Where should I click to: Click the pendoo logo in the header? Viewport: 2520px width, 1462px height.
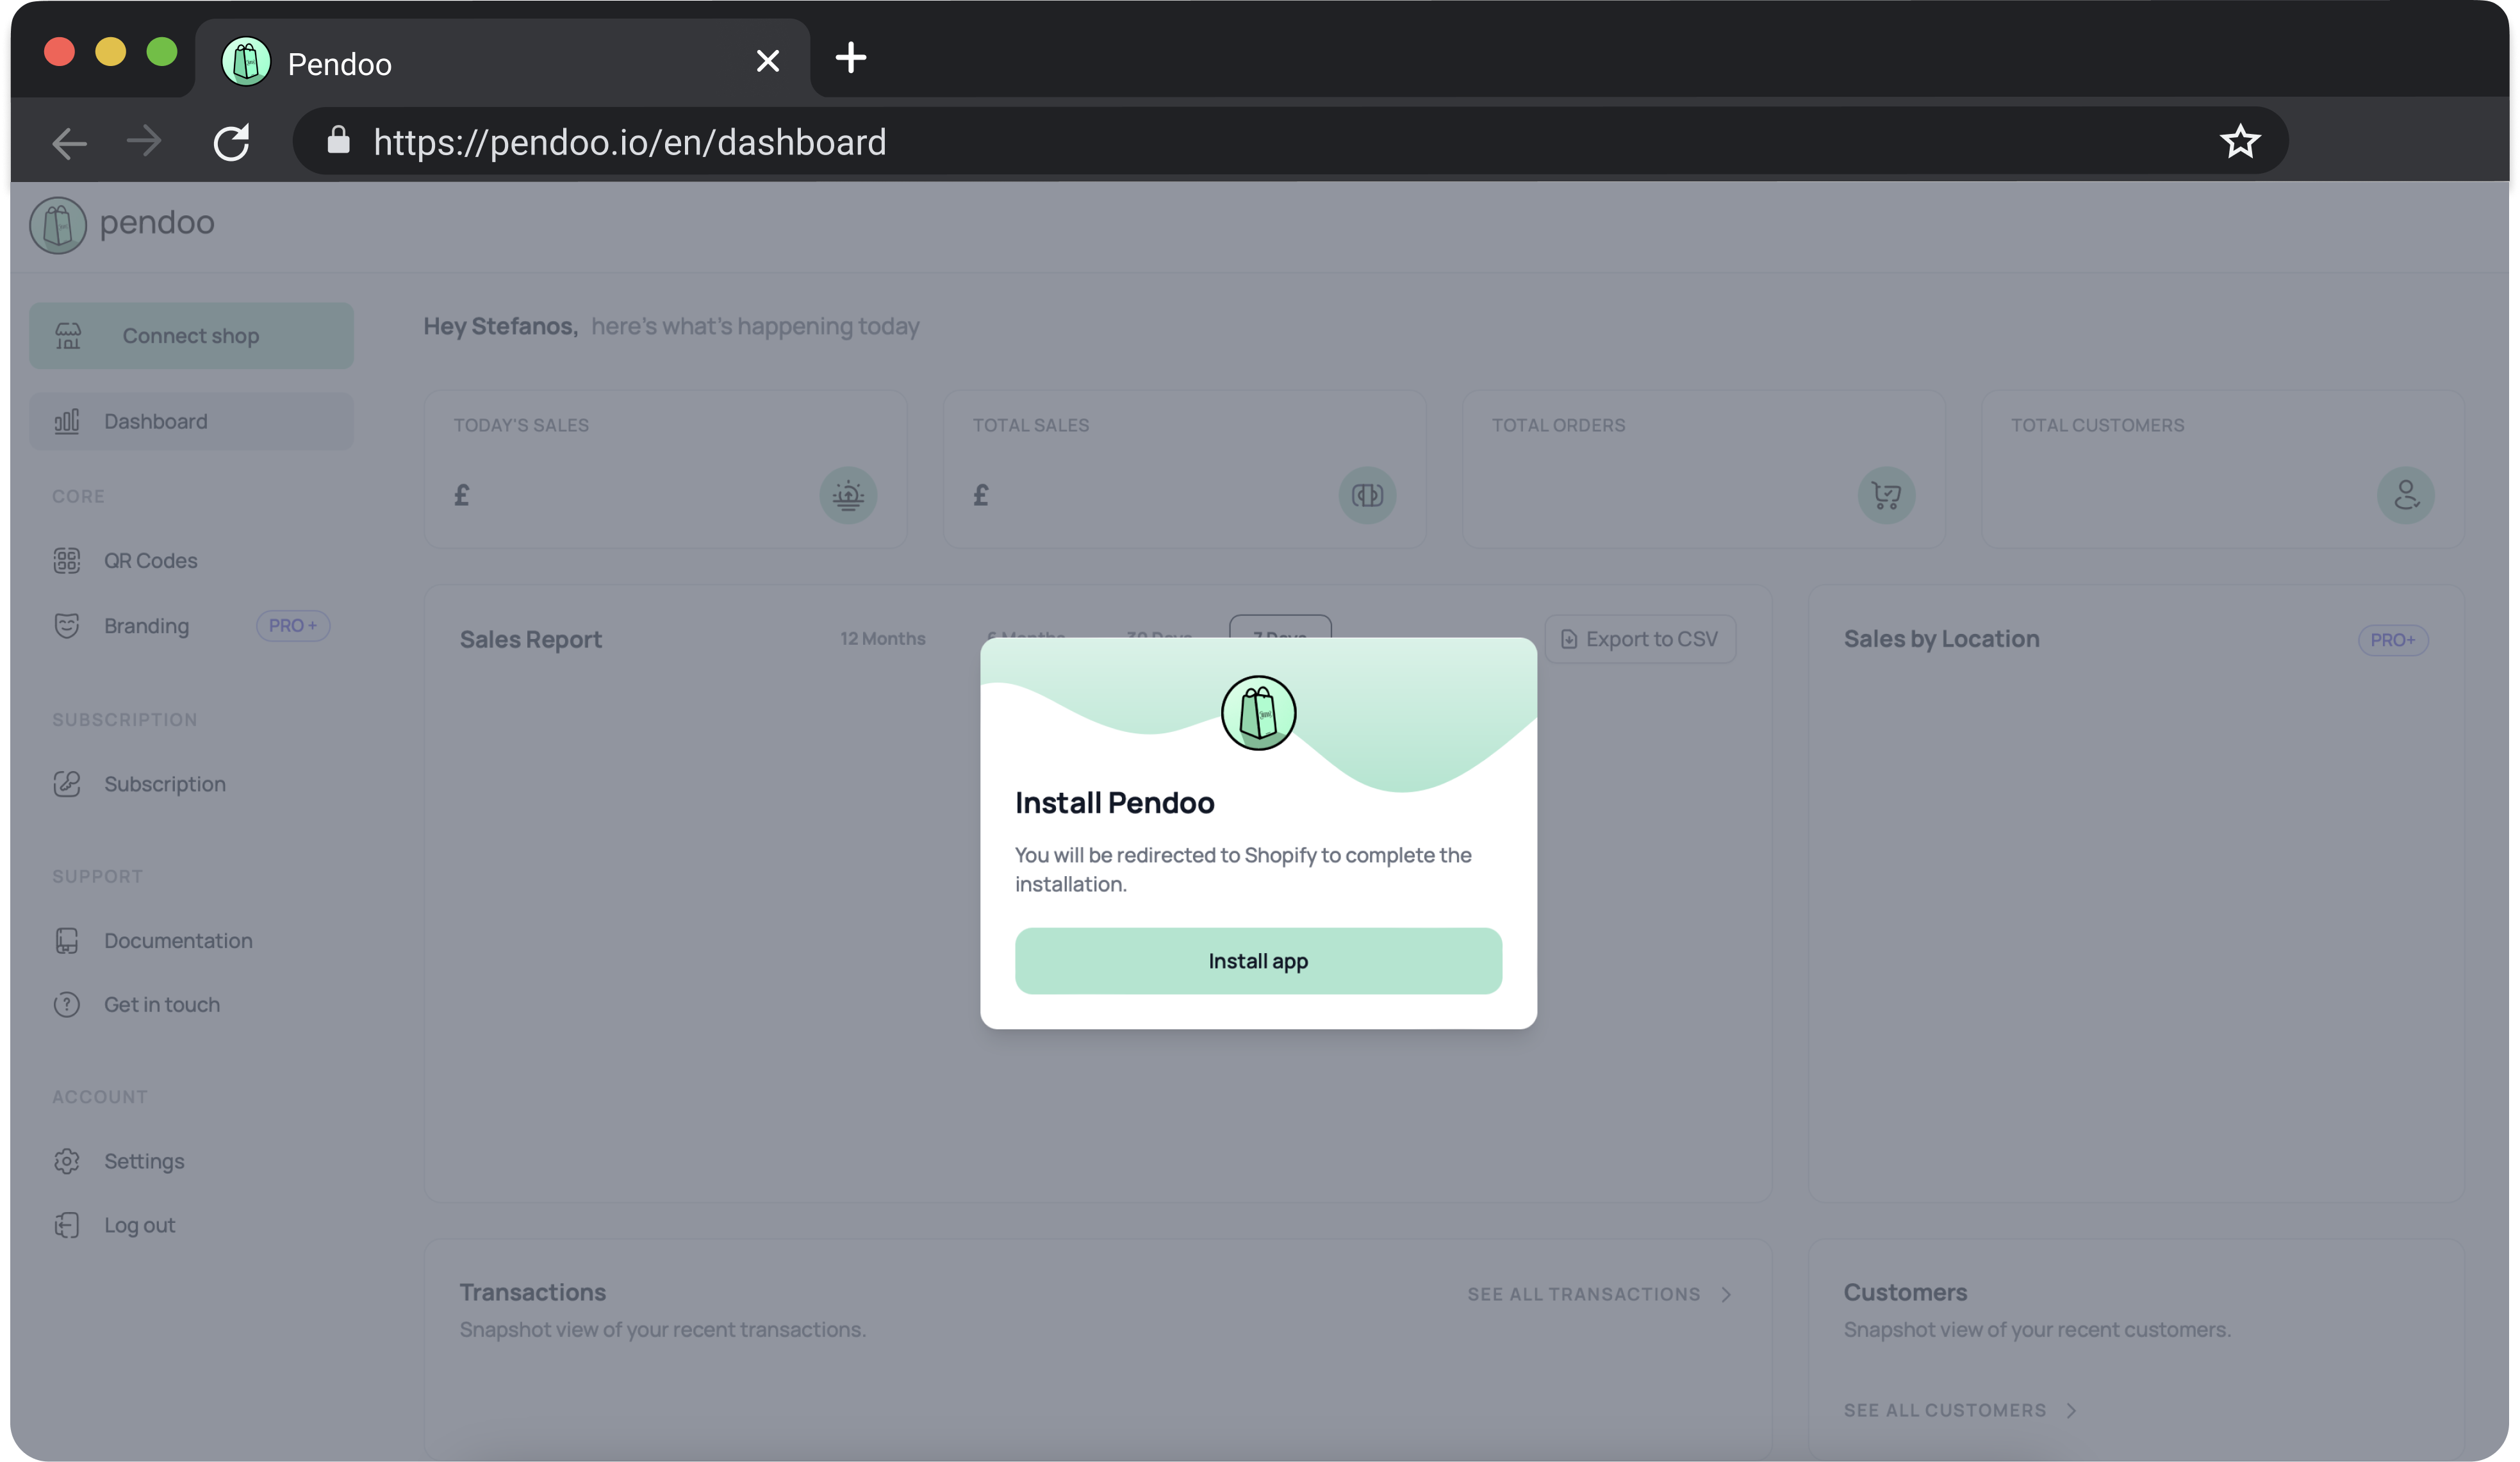point(122,224)
